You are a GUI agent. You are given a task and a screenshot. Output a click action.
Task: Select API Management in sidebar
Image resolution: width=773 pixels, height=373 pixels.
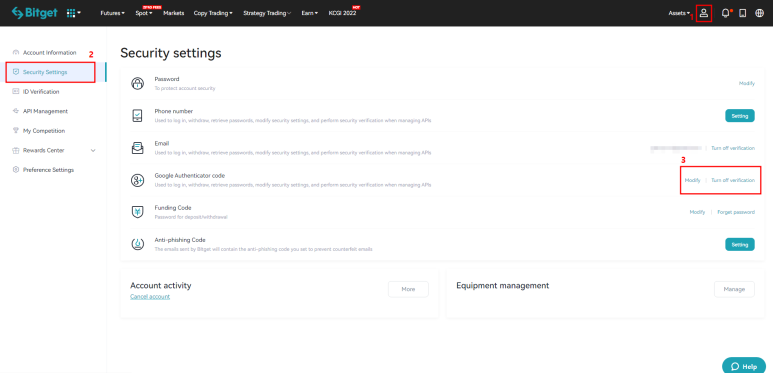click(45, 111)
